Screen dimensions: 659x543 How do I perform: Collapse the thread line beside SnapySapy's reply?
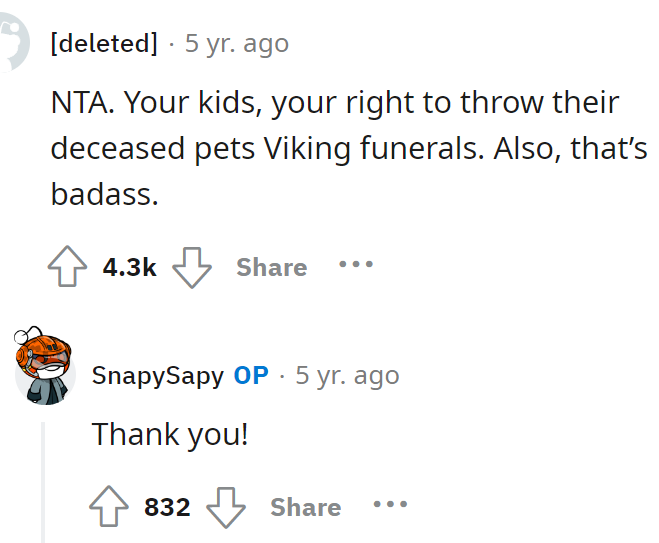point(43,480)
